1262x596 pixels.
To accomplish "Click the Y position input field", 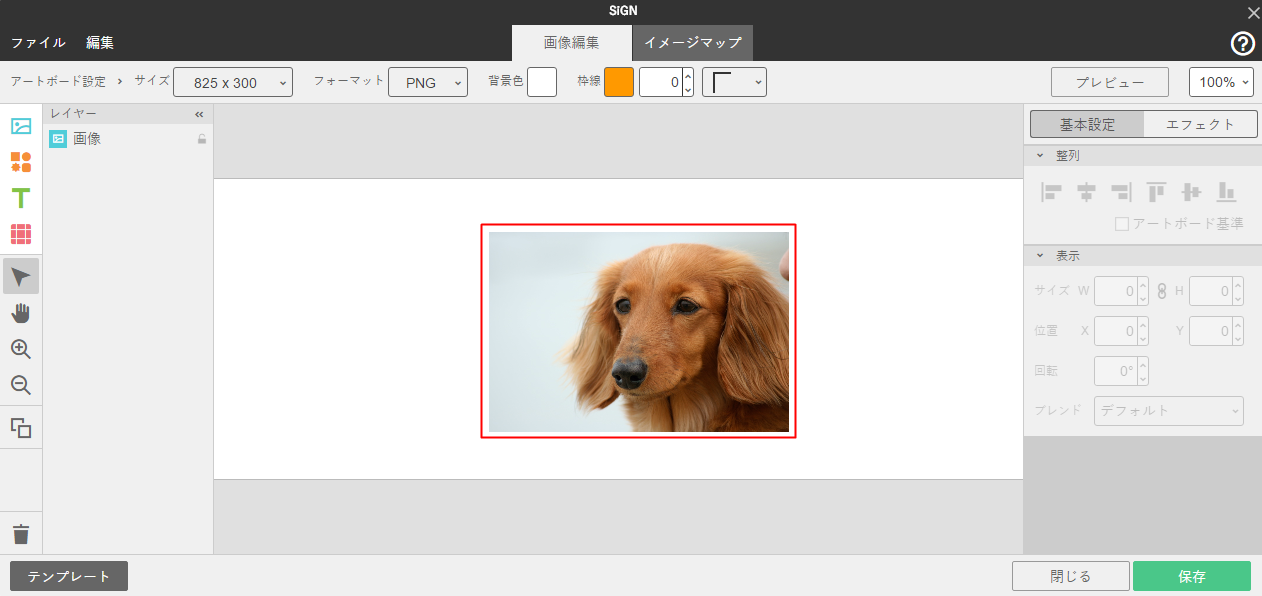I will tap(1211, 331).
